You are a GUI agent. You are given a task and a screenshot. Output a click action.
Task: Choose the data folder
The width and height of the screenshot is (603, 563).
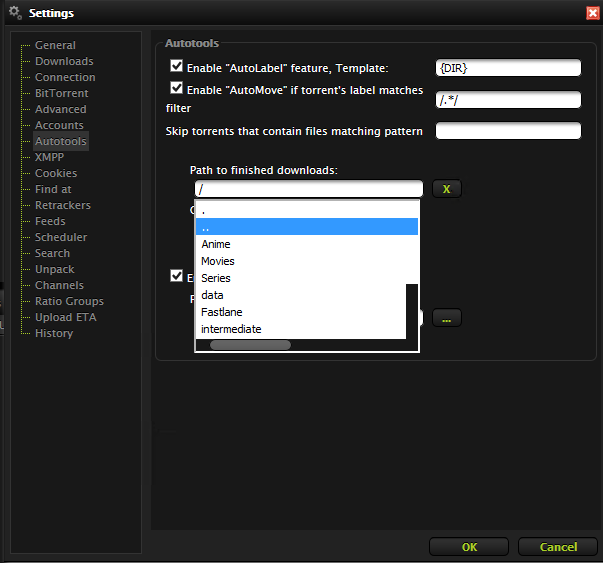[301, 295]
